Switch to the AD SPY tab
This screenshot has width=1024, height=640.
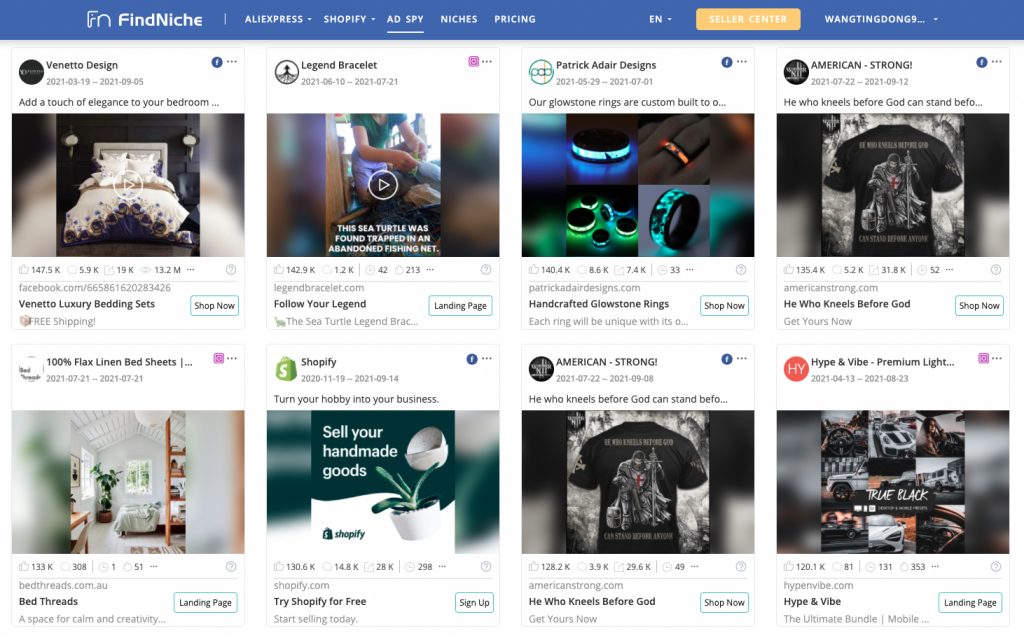point(405,20)
